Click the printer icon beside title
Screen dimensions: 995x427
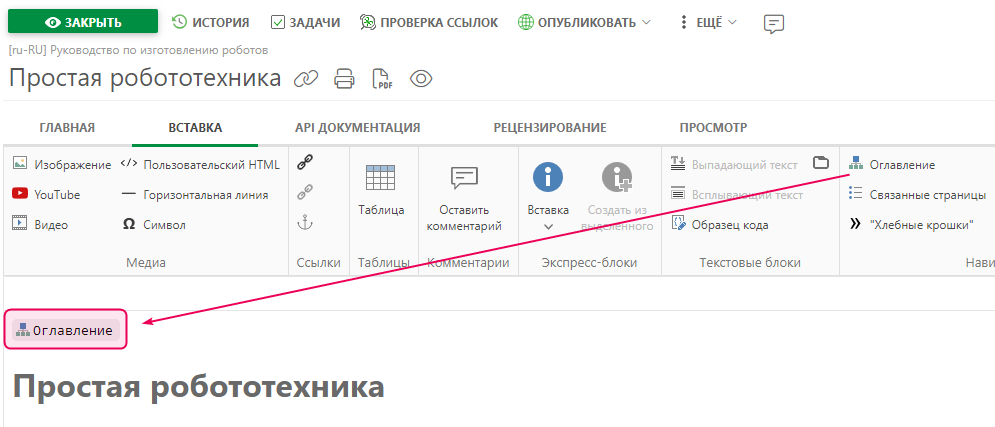tap(344, 79)
